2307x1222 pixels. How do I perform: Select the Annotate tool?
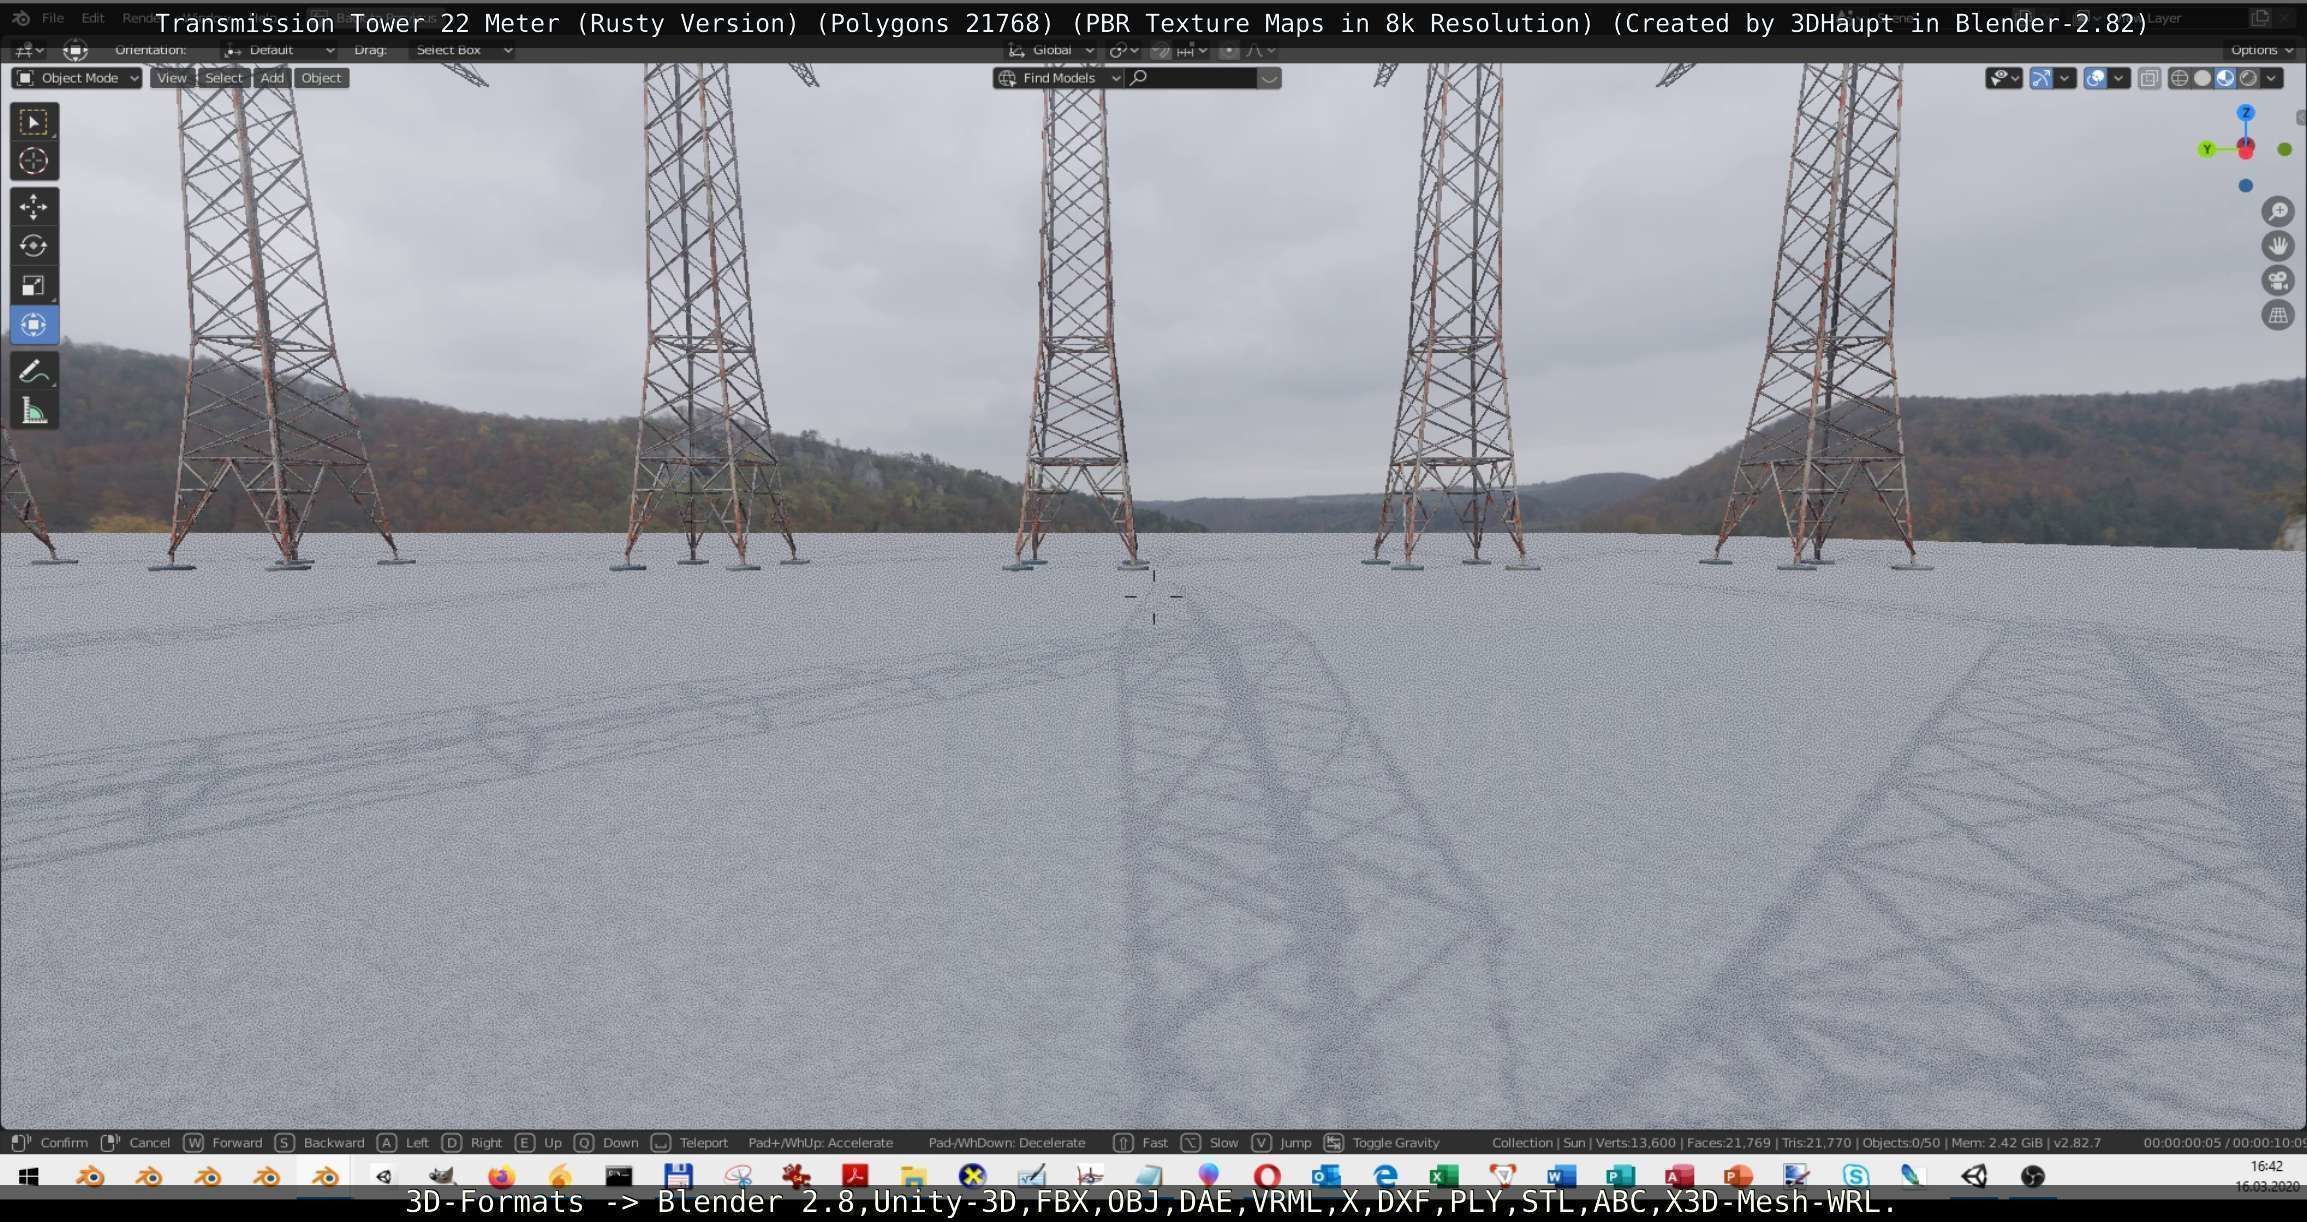[34, 371]
